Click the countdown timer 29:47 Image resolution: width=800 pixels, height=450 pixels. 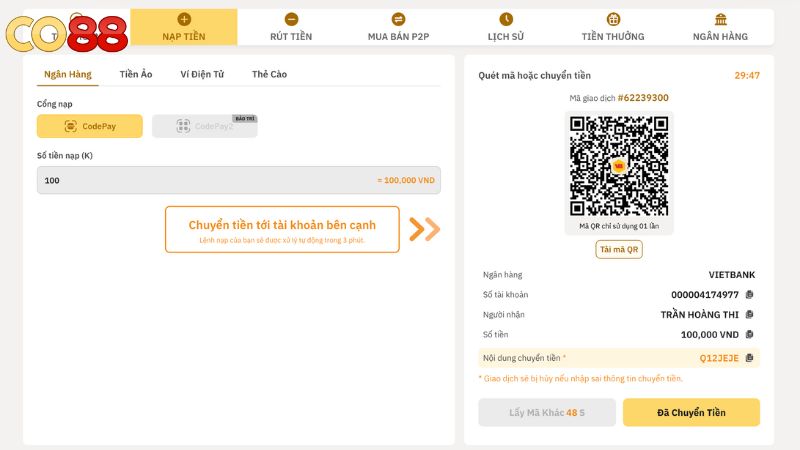pyautogui.click(x=747, y=76)
